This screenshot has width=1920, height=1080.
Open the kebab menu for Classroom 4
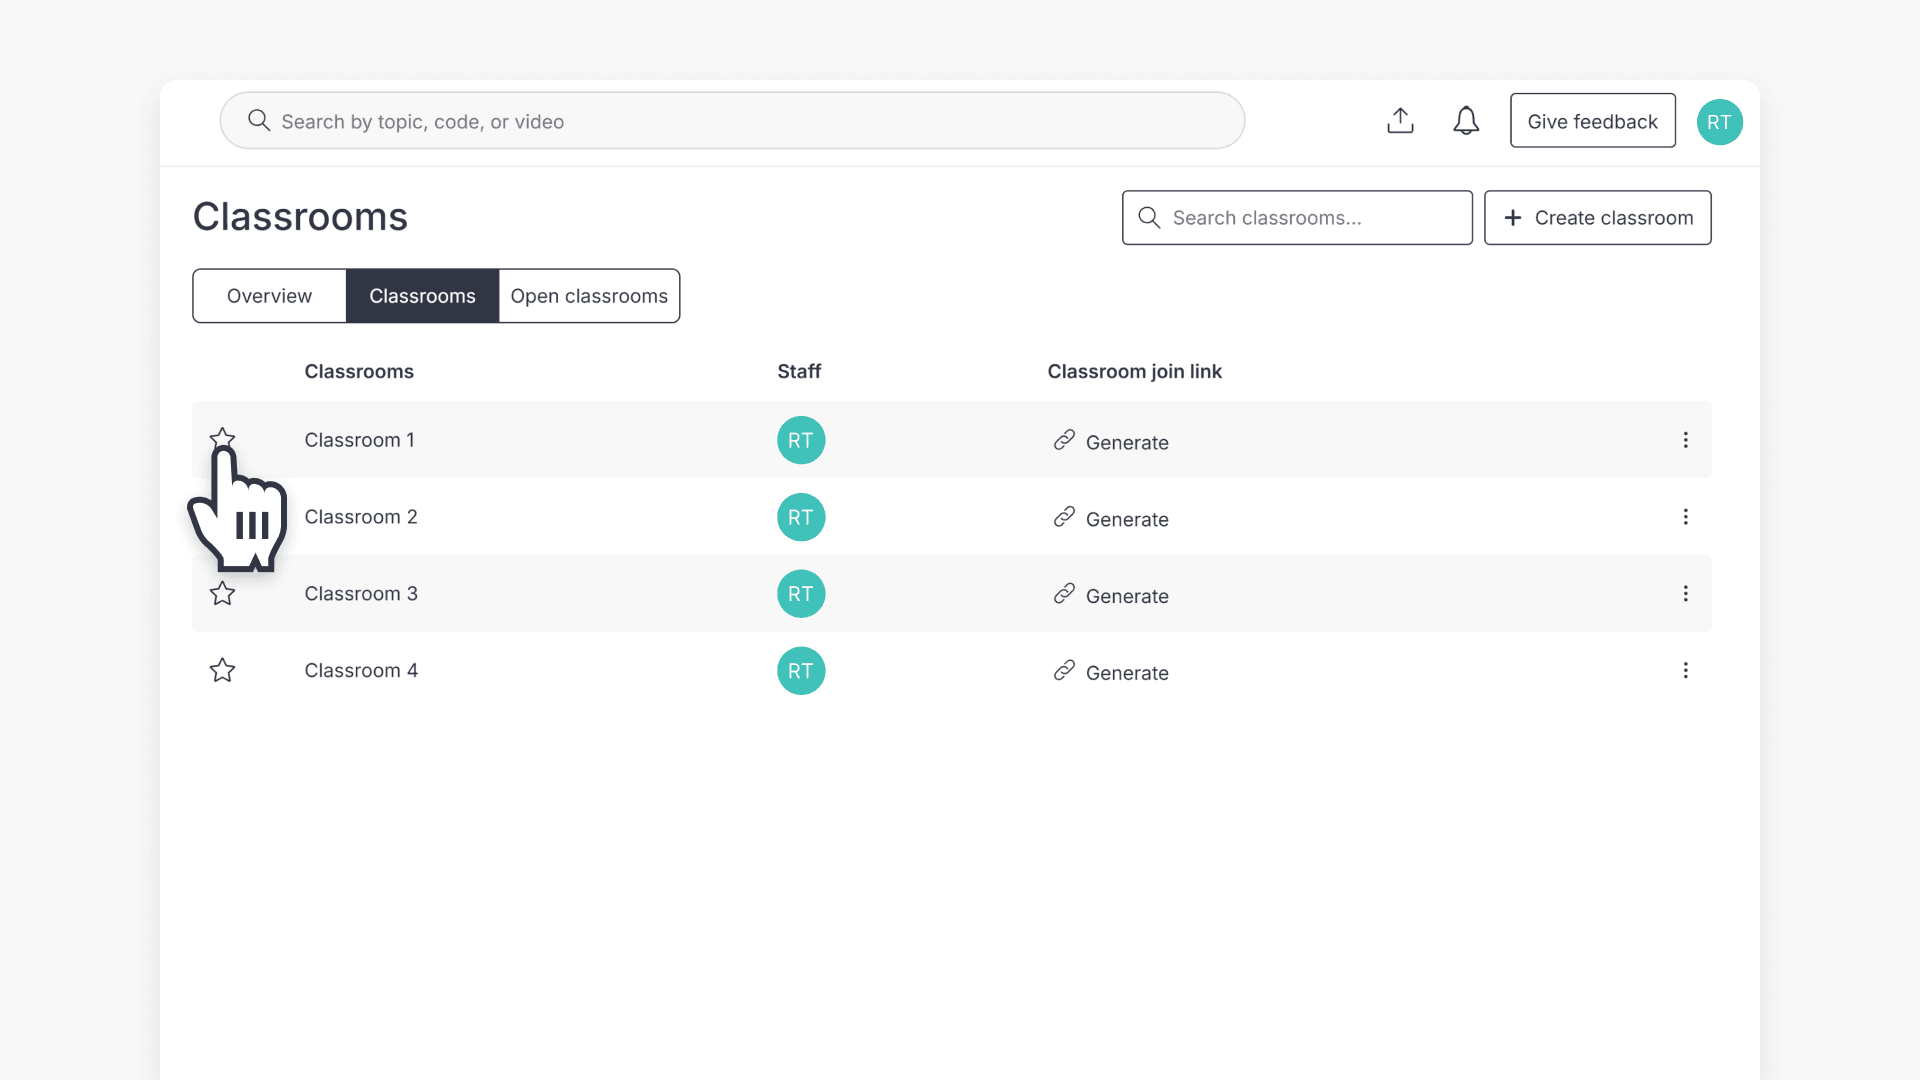click(1685, 671)
